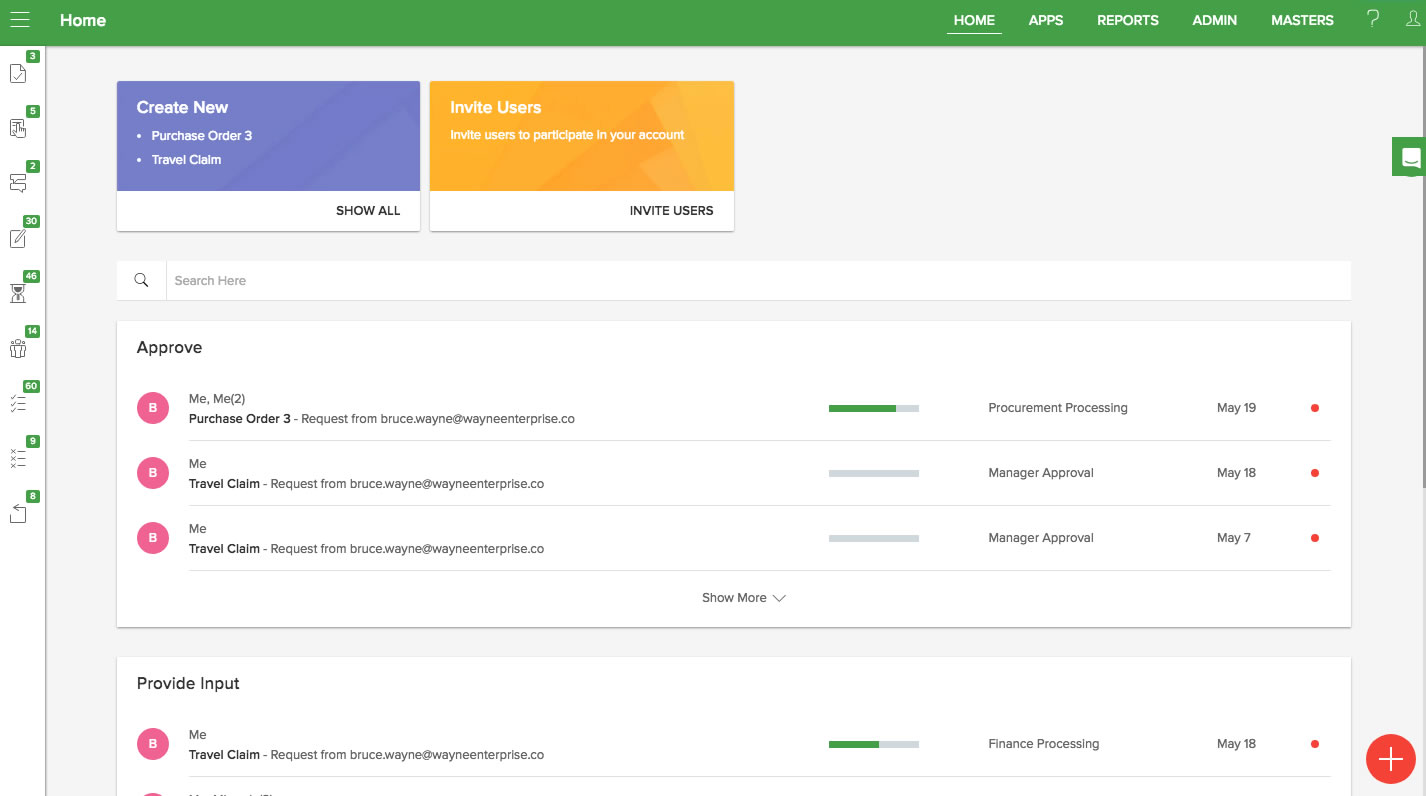Click the hourglass sidebar icon with badge 46
1426x796 pixels.
pyautogui.click(x=18, y=293)
